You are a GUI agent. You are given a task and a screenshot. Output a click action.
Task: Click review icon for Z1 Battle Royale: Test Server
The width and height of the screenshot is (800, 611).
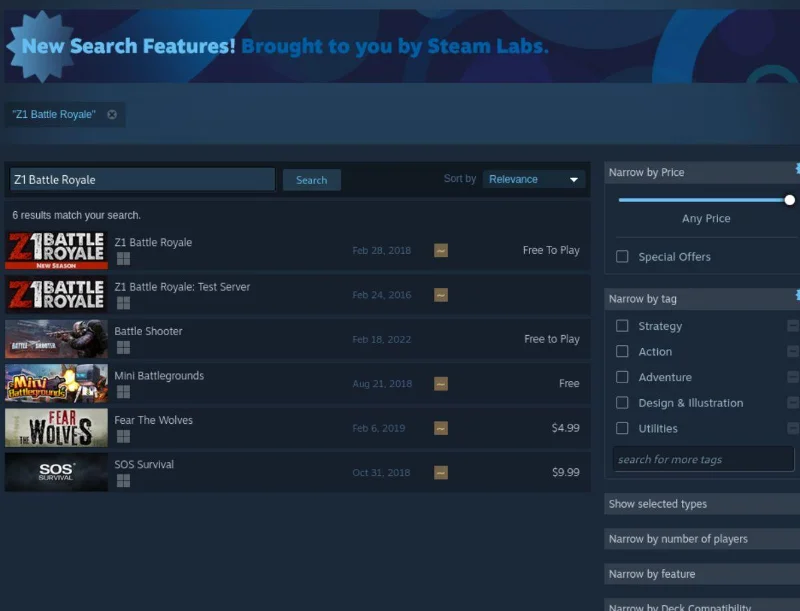441,295
